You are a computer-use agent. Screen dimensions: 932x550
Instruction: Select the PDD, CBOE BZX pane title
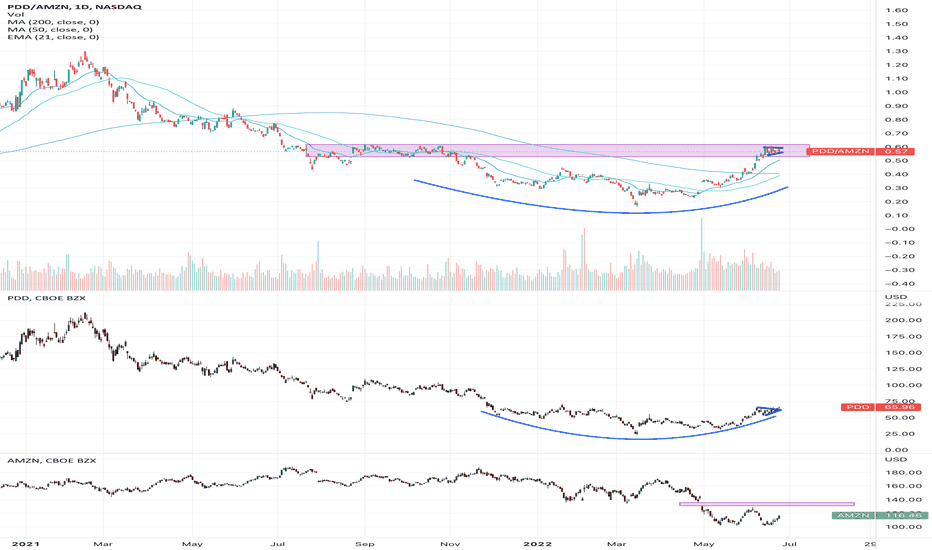(x=46, y=298)
